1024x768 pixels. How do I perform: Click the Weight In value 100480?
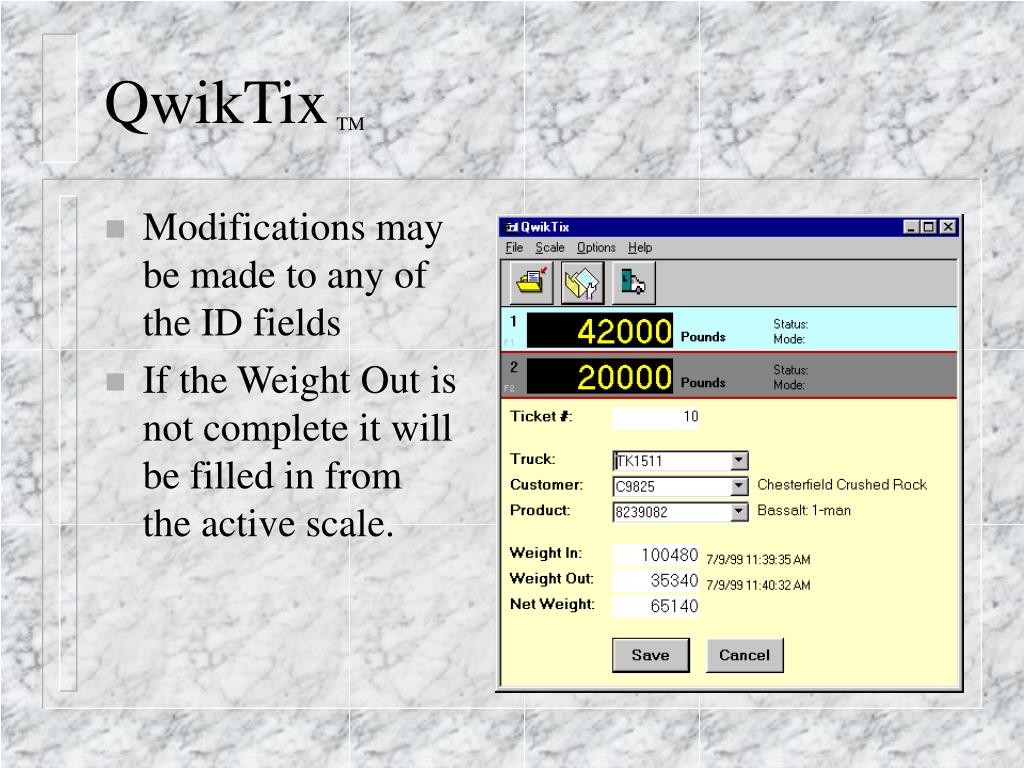[656, 555]
